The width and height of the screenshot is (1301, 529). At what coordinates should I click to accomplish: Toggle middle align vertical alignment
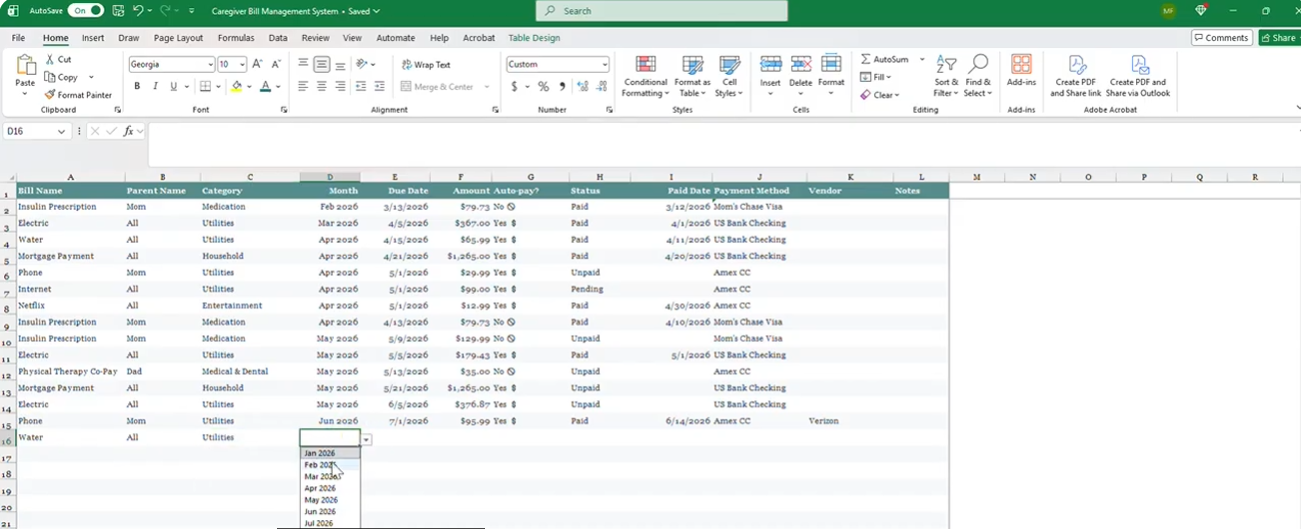(x=322, y=64)
